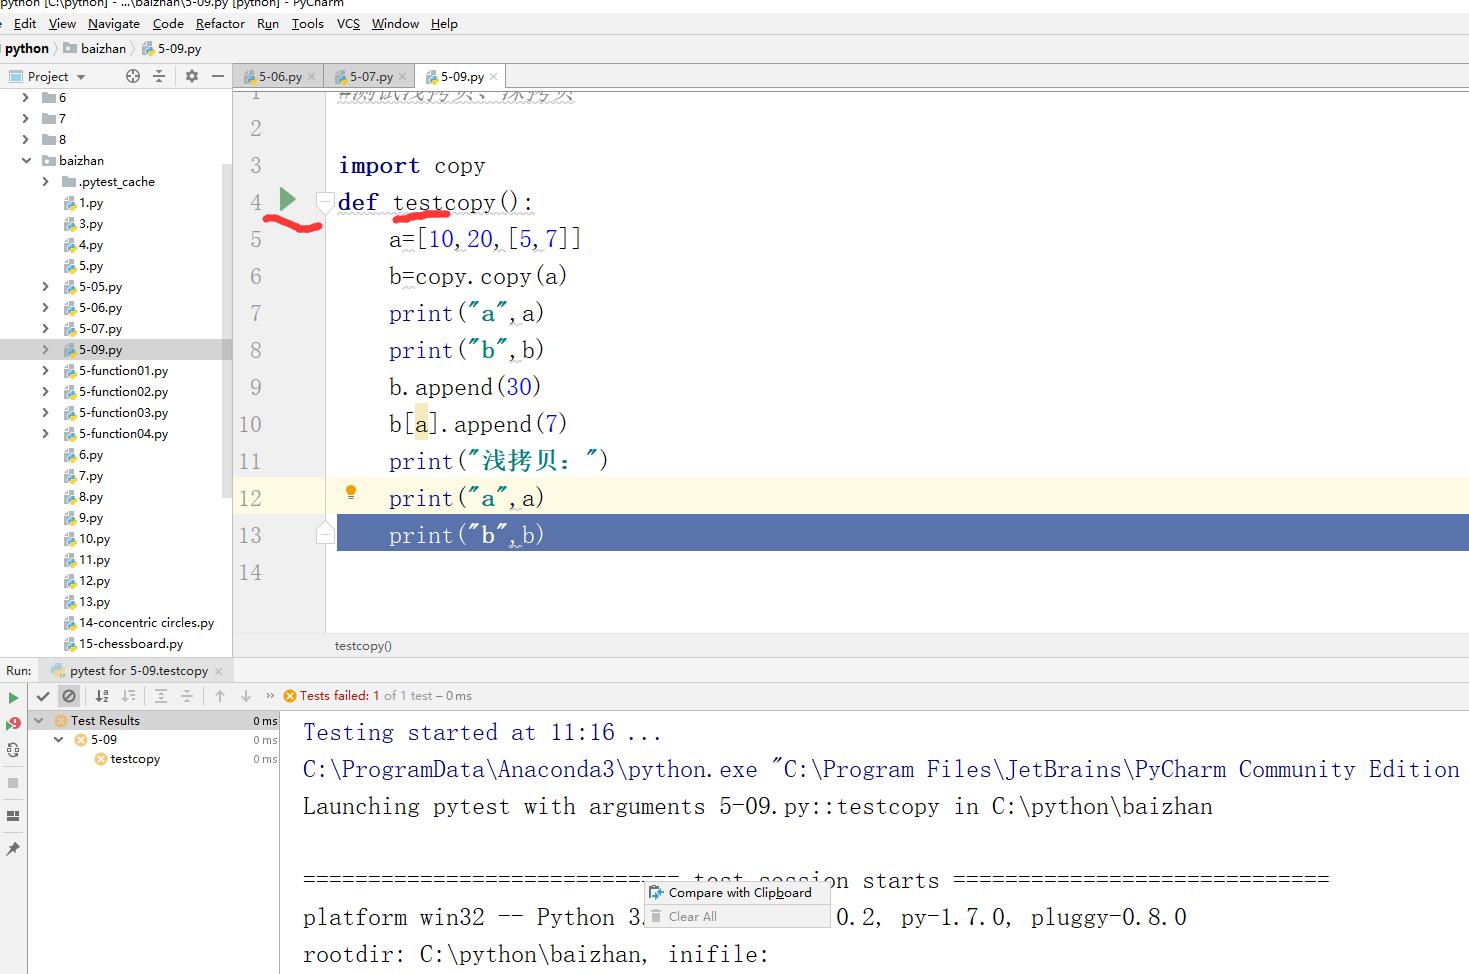Click the 5-09.py breadcrumb
Screen dimensions: 1469x974
pyautogui.click(x=172, y=48)
